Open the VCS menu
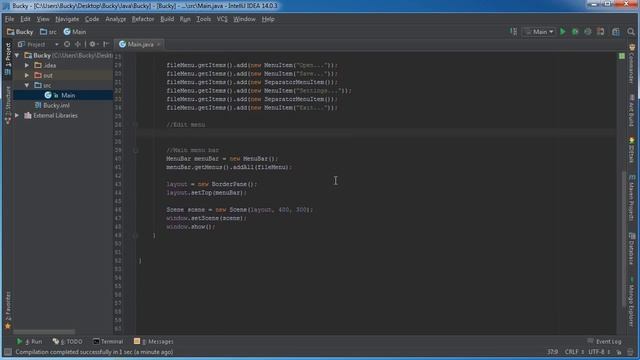The image size is (640, 360). 222,19
